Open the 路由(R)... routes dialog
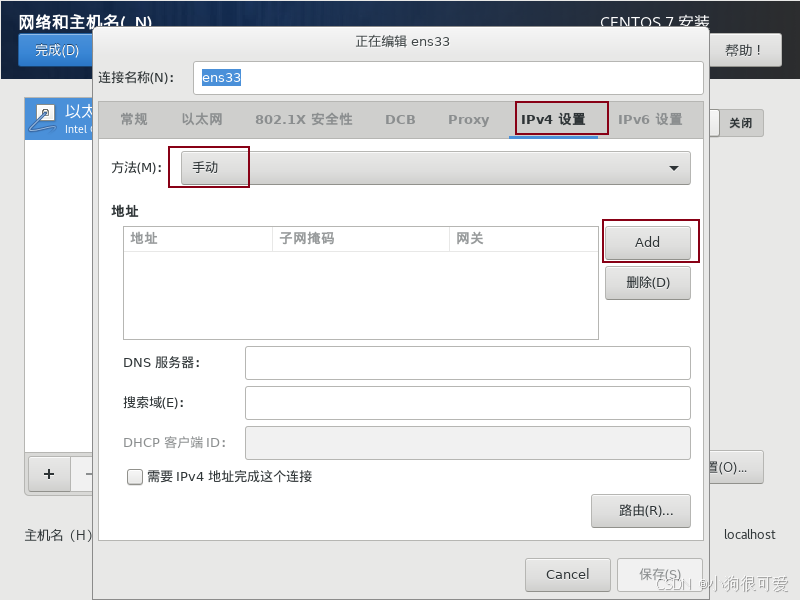The image size is (800, 600). click(641, 511)
